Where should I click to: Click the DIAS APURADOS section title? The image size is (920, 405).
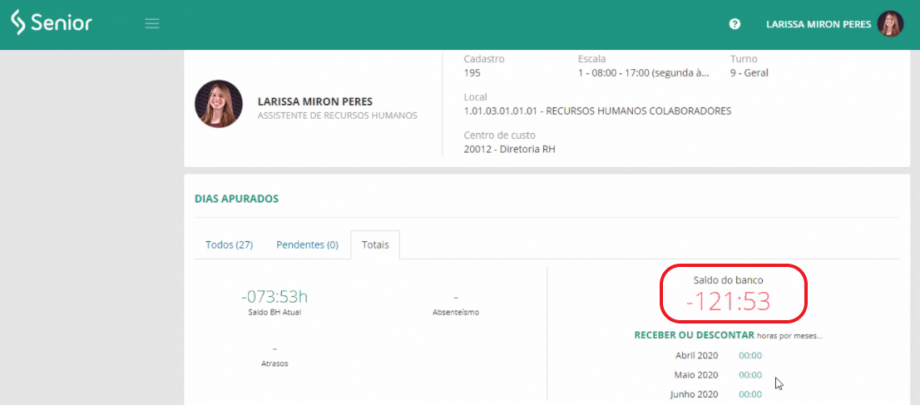236,198
